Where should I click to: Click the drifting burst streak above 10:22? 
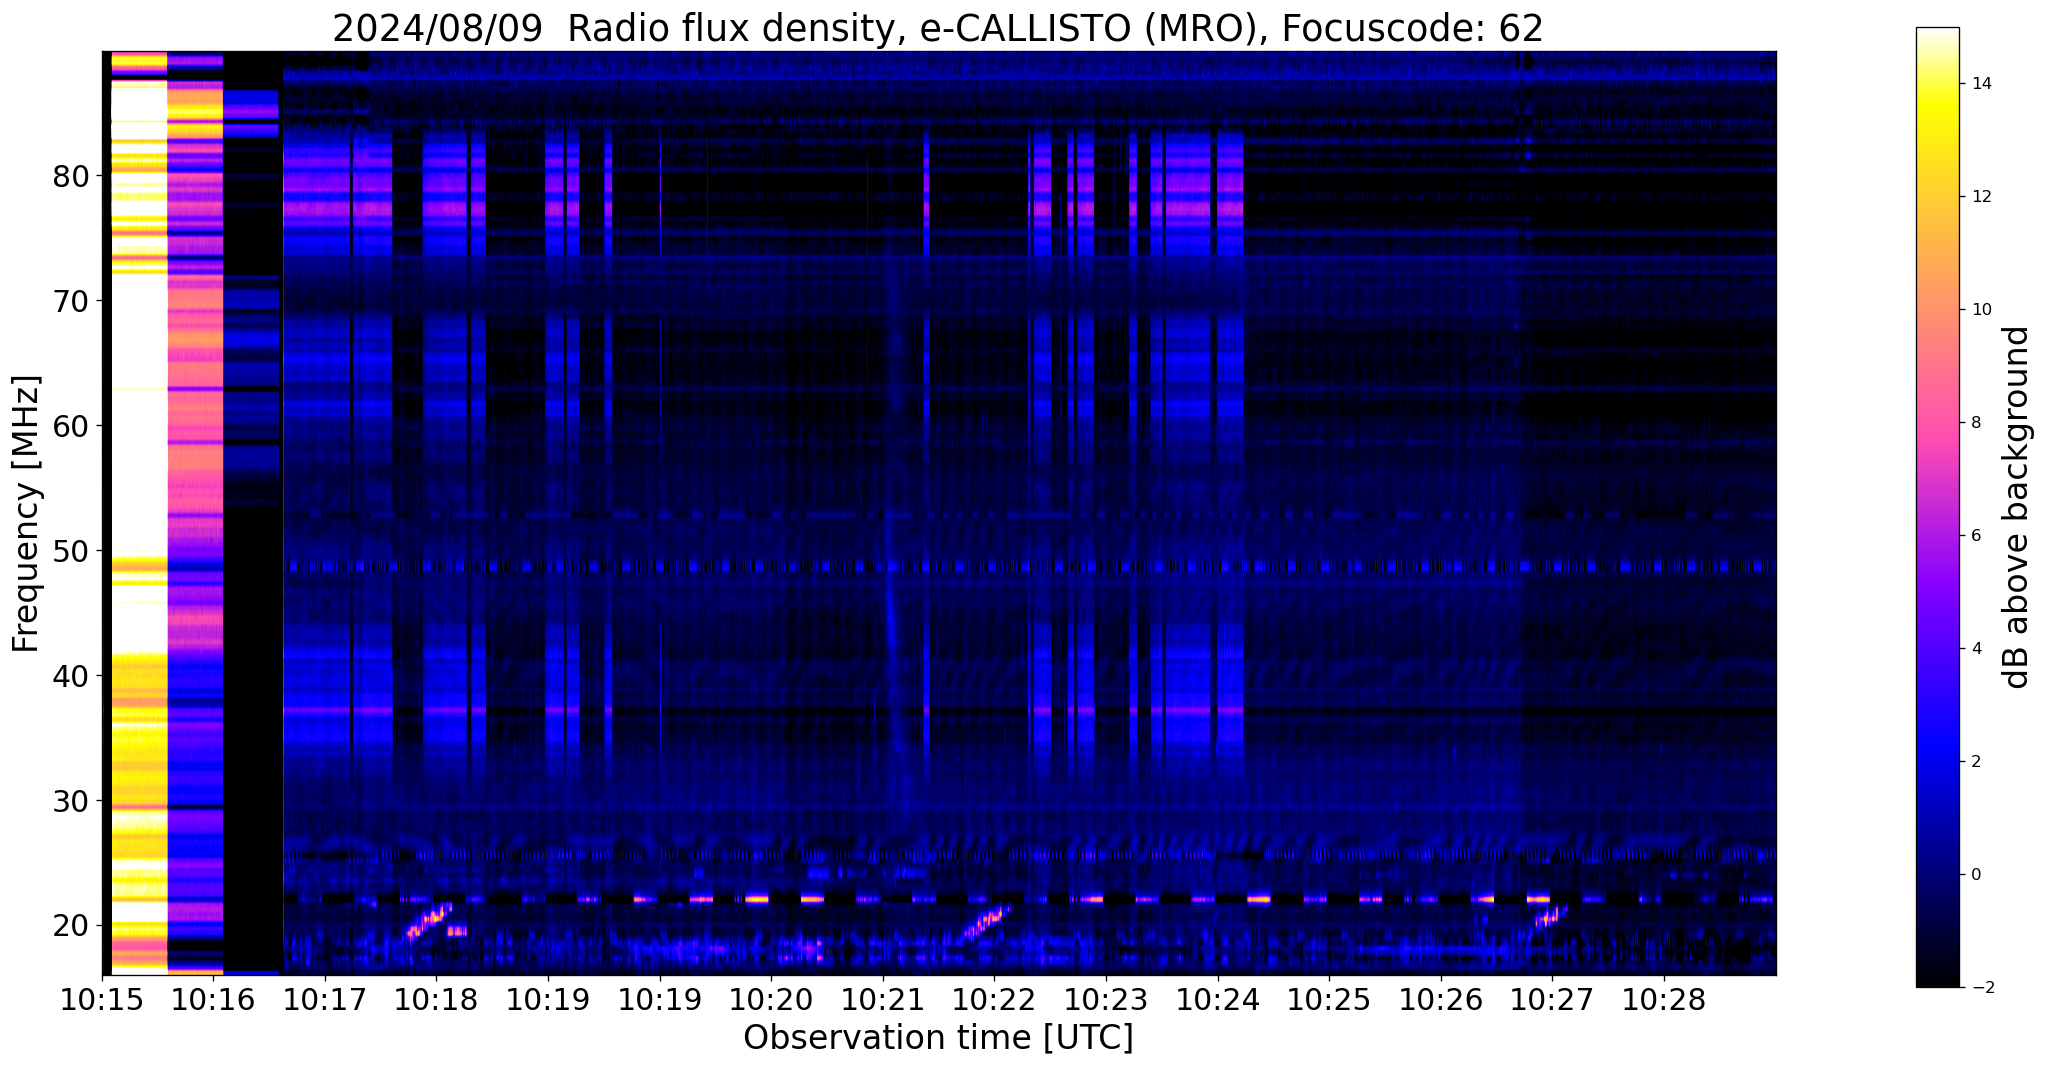(x=987, y=922)
